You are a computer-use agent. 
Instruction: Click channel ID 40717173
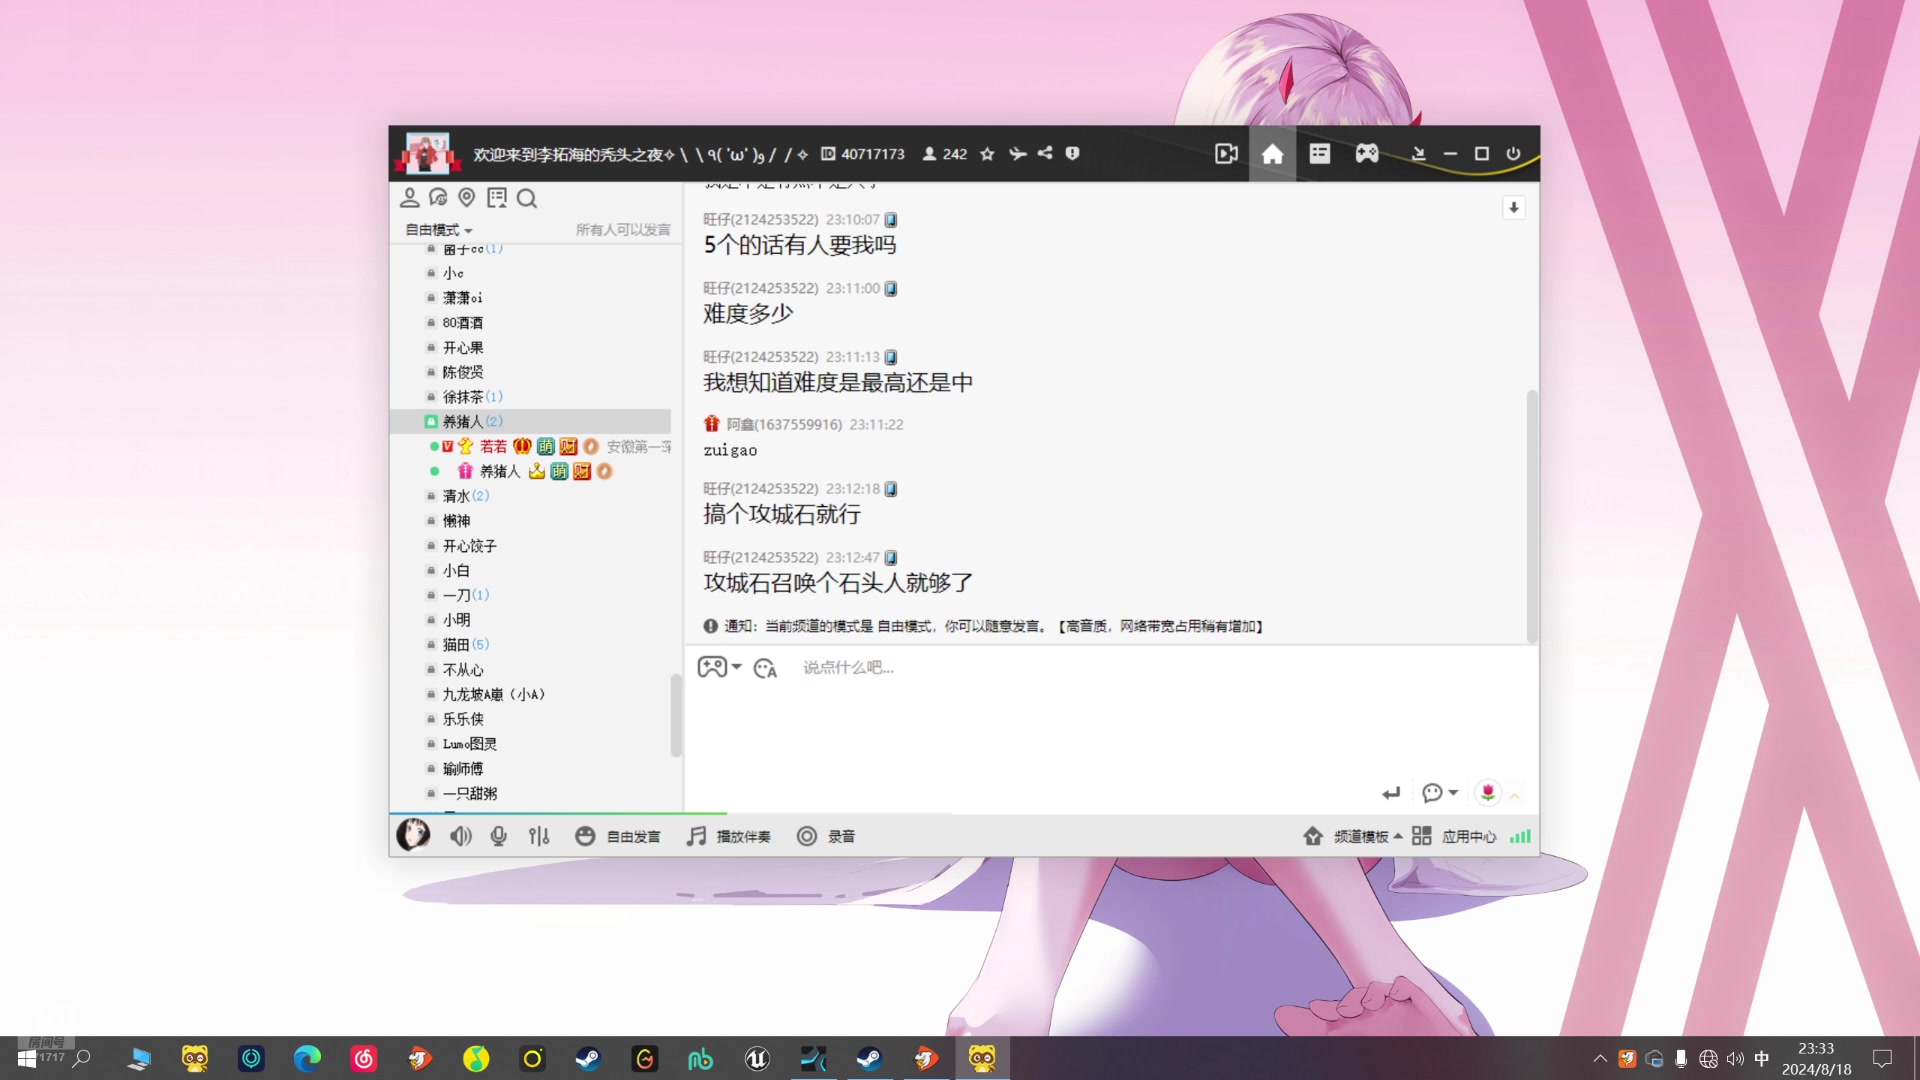(x=872, y=154)
